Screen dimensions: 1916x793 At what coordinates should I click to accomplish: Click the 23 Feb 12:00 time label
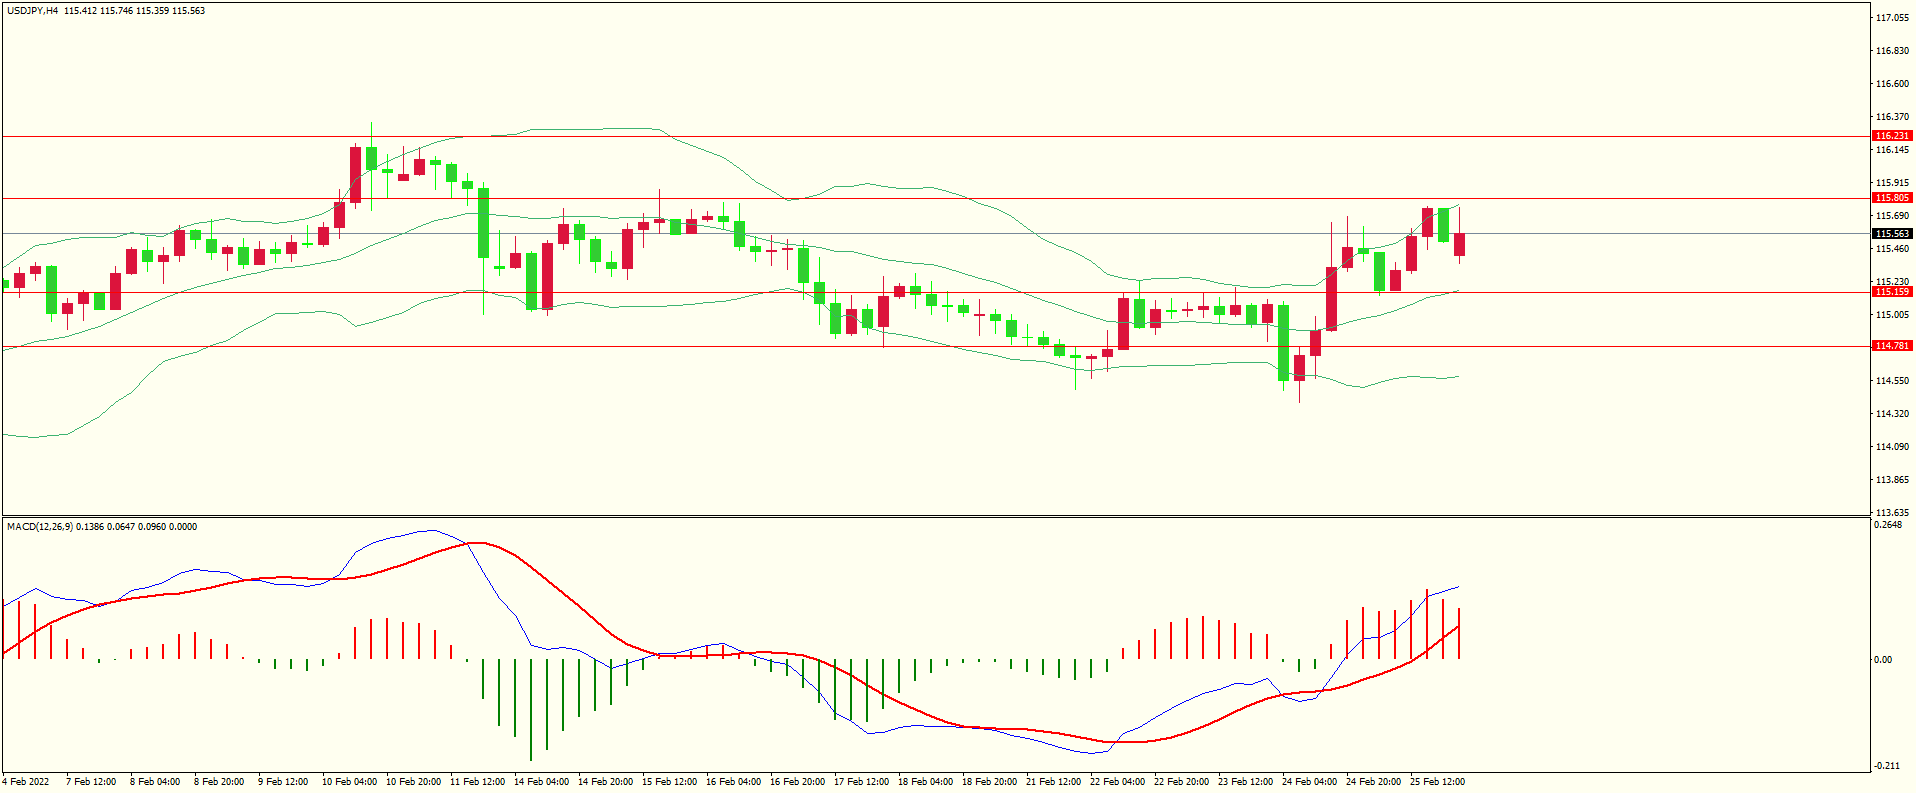tap(1245, 782)
